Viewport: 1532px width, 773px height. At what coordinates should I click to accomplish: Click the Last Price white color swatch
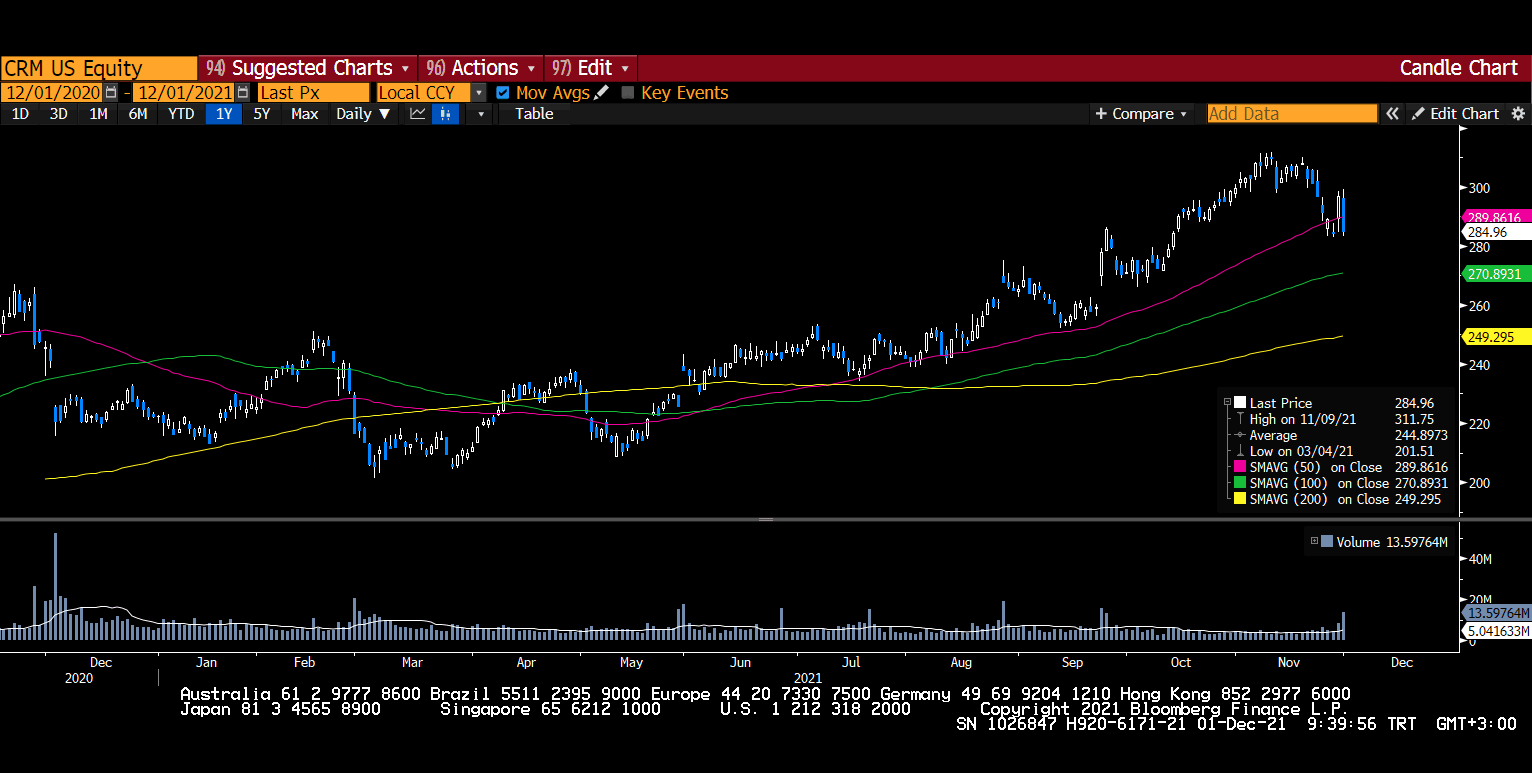click(1241, 404)
